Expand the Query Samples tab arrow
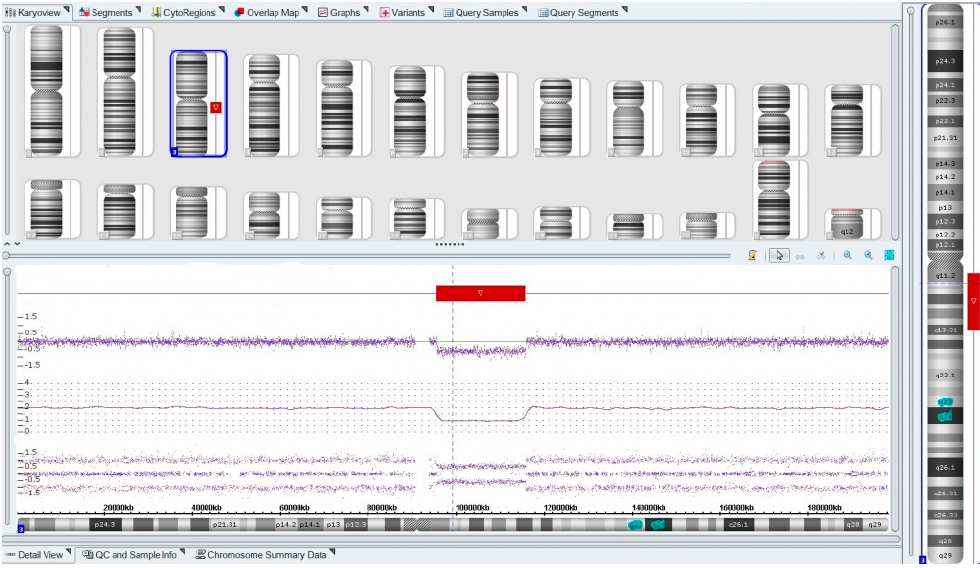Screen dimensions: 980x568 click(526, 10)
